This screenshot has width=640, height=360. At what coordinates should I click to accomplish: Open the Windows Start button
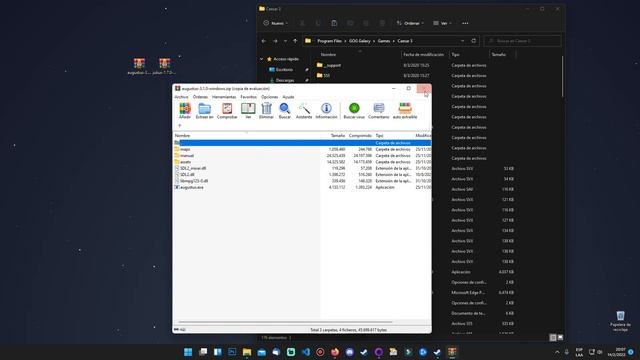[x=188, y=352]
